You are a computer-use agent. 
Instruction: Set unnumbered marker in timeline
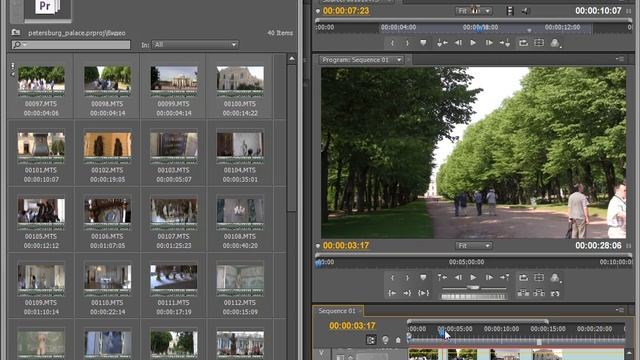[398, 340]
